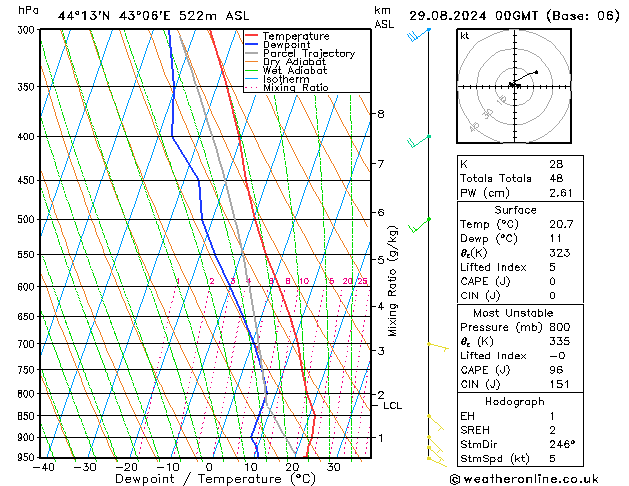
Task: Click the blue wind barb at 300 hPa
Action: click(418, 35)
